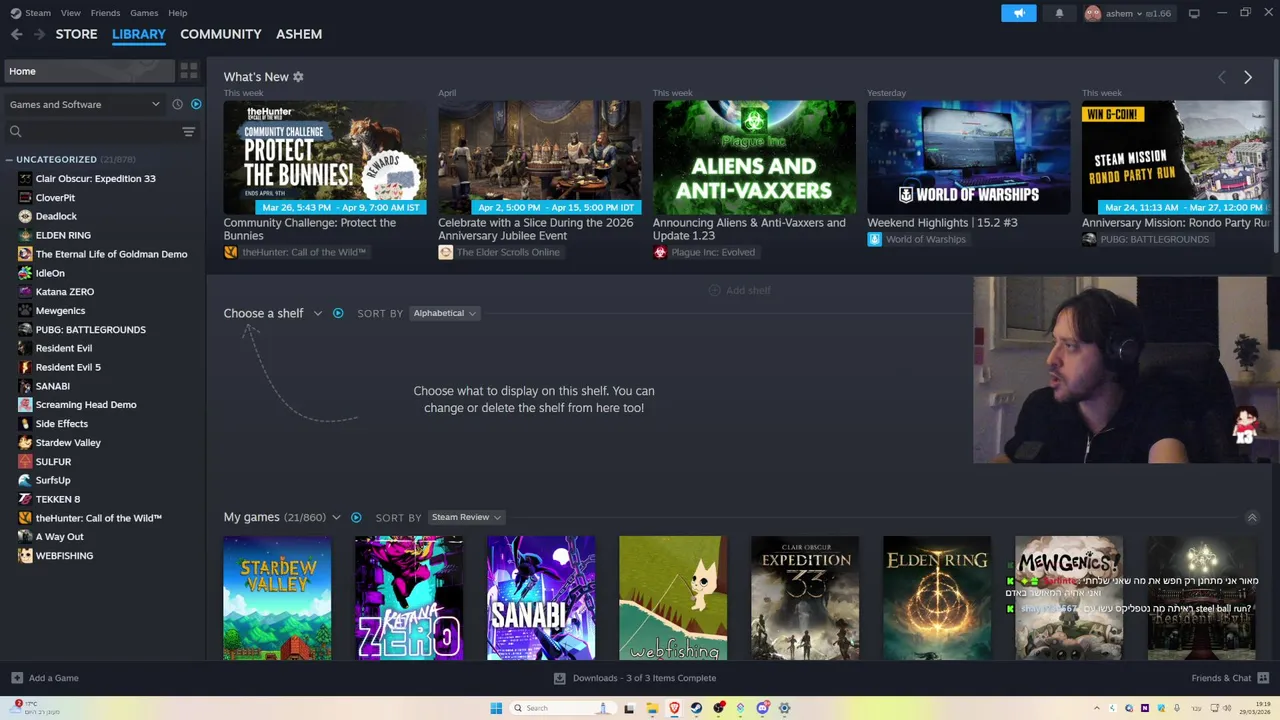Click theHunter game icon under news
This screenshot has height=720, width=1280.
231,252
